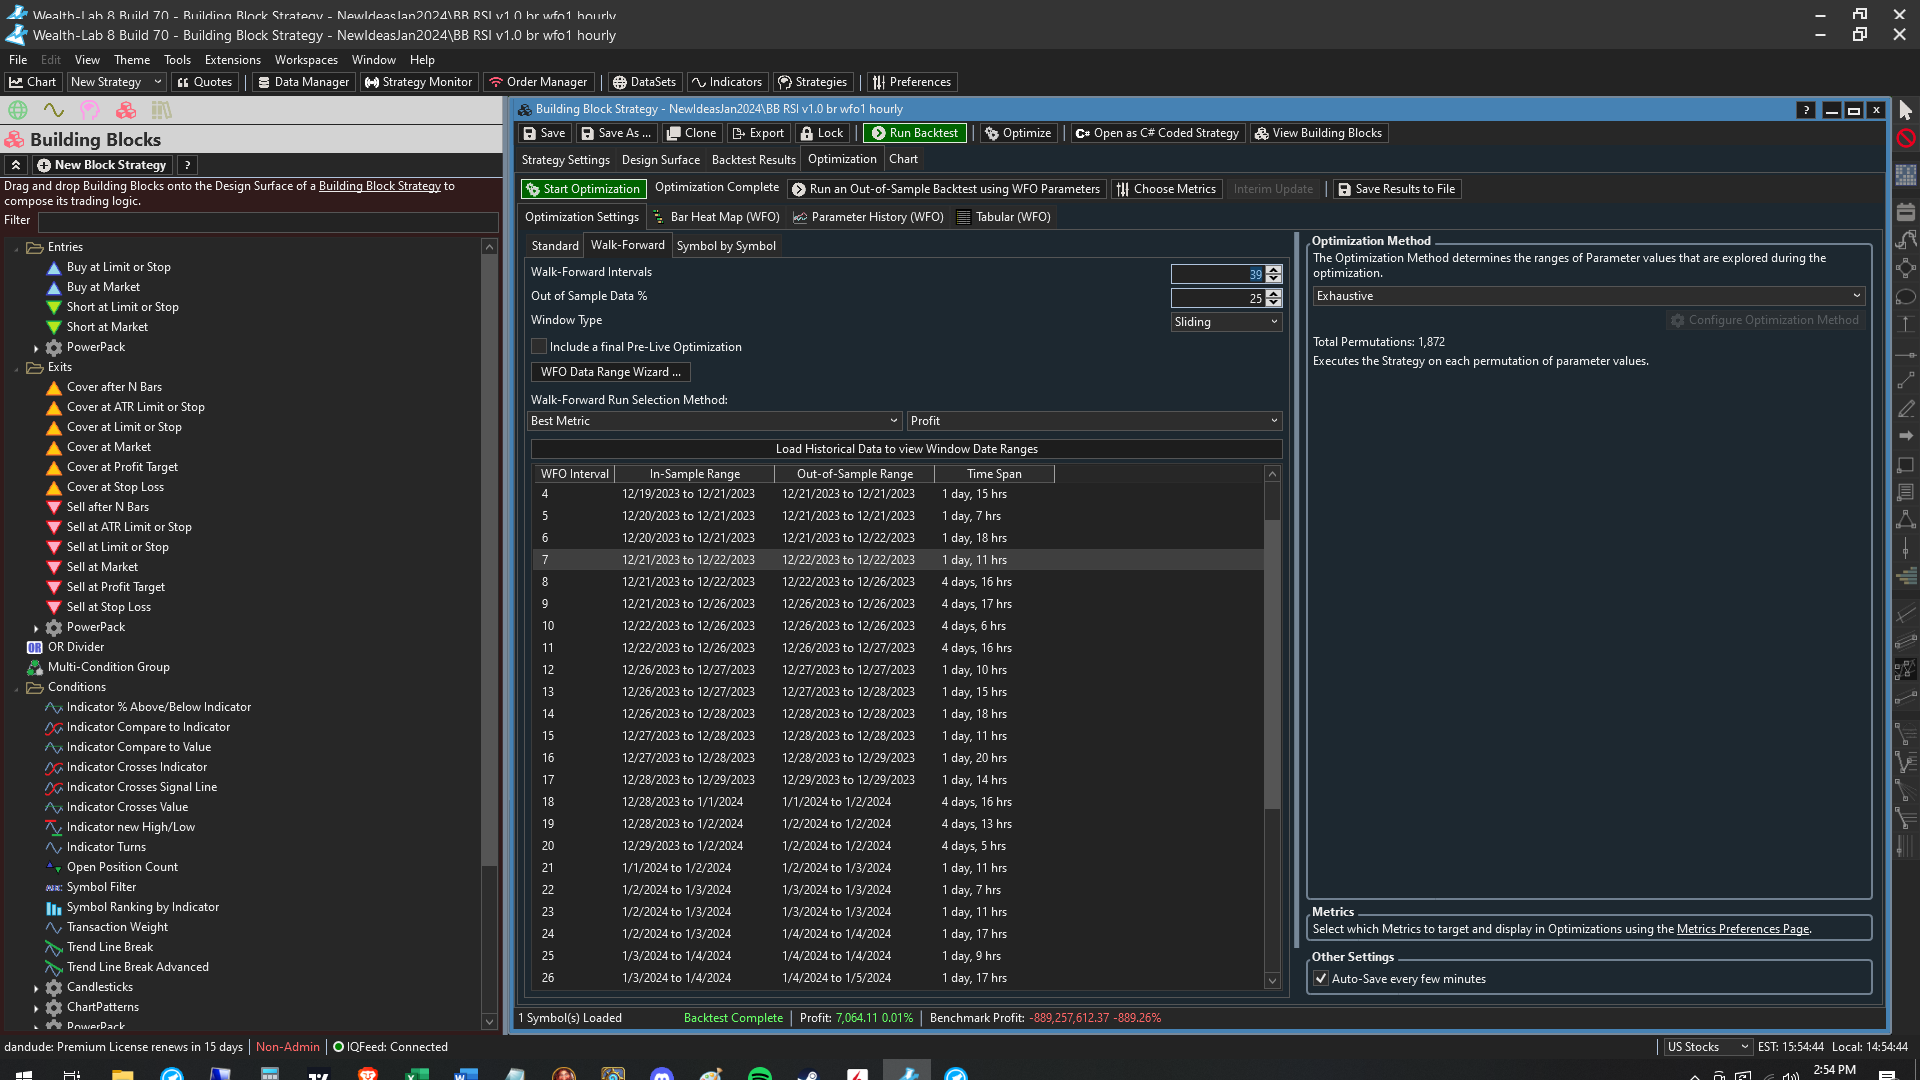Expand the Candlesticks tree node
Viewport: 1920px width, 1080px height.
coord(36,988)
